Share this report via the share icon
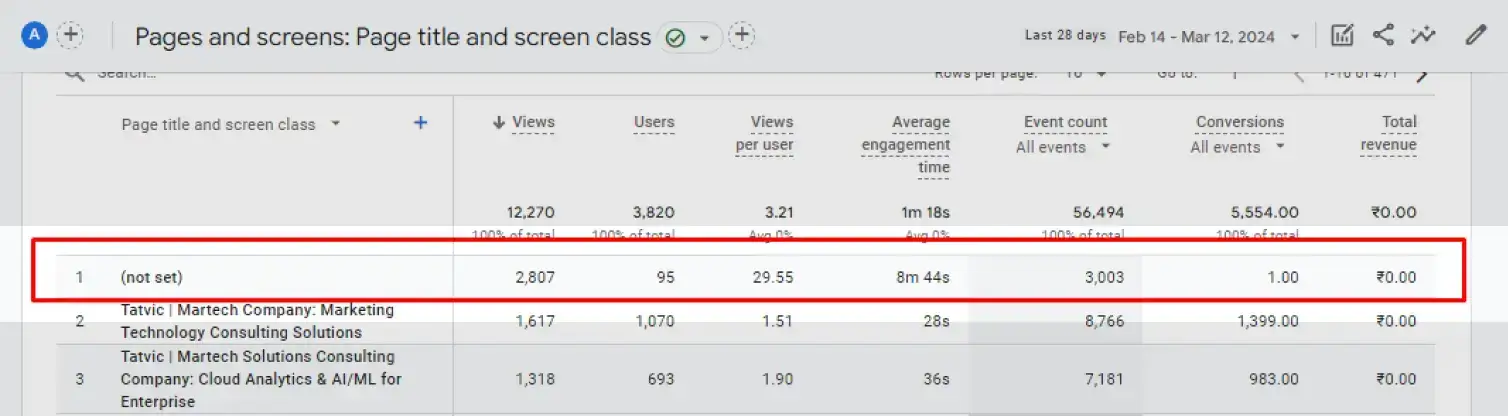The image size is (1508, 416). click(x=1383, y=36)
